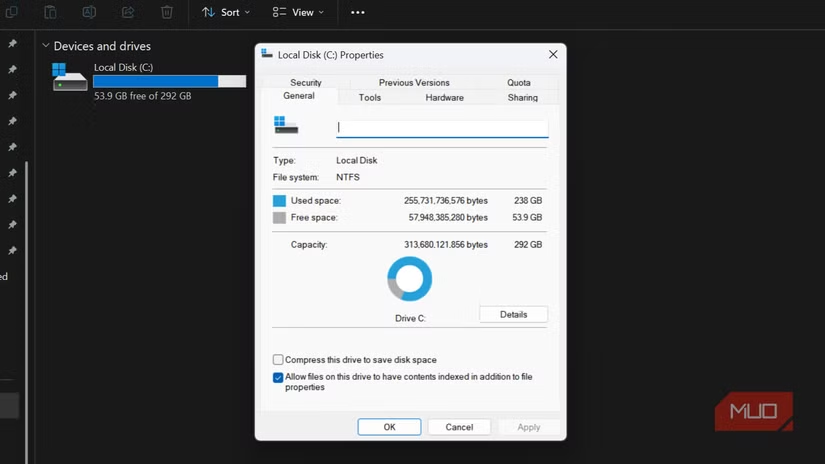The width and height of the screenshot is (825, 464).
Task: Click the donut chart for Drive C
Action: tap(409, 279)
